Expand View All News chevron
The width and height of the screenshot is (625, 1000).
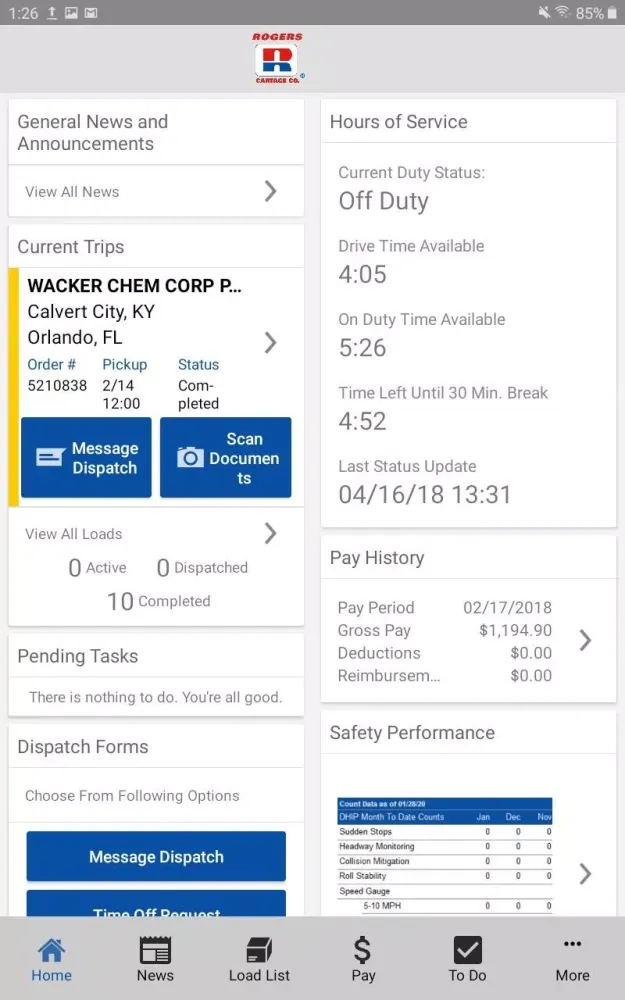270,191
